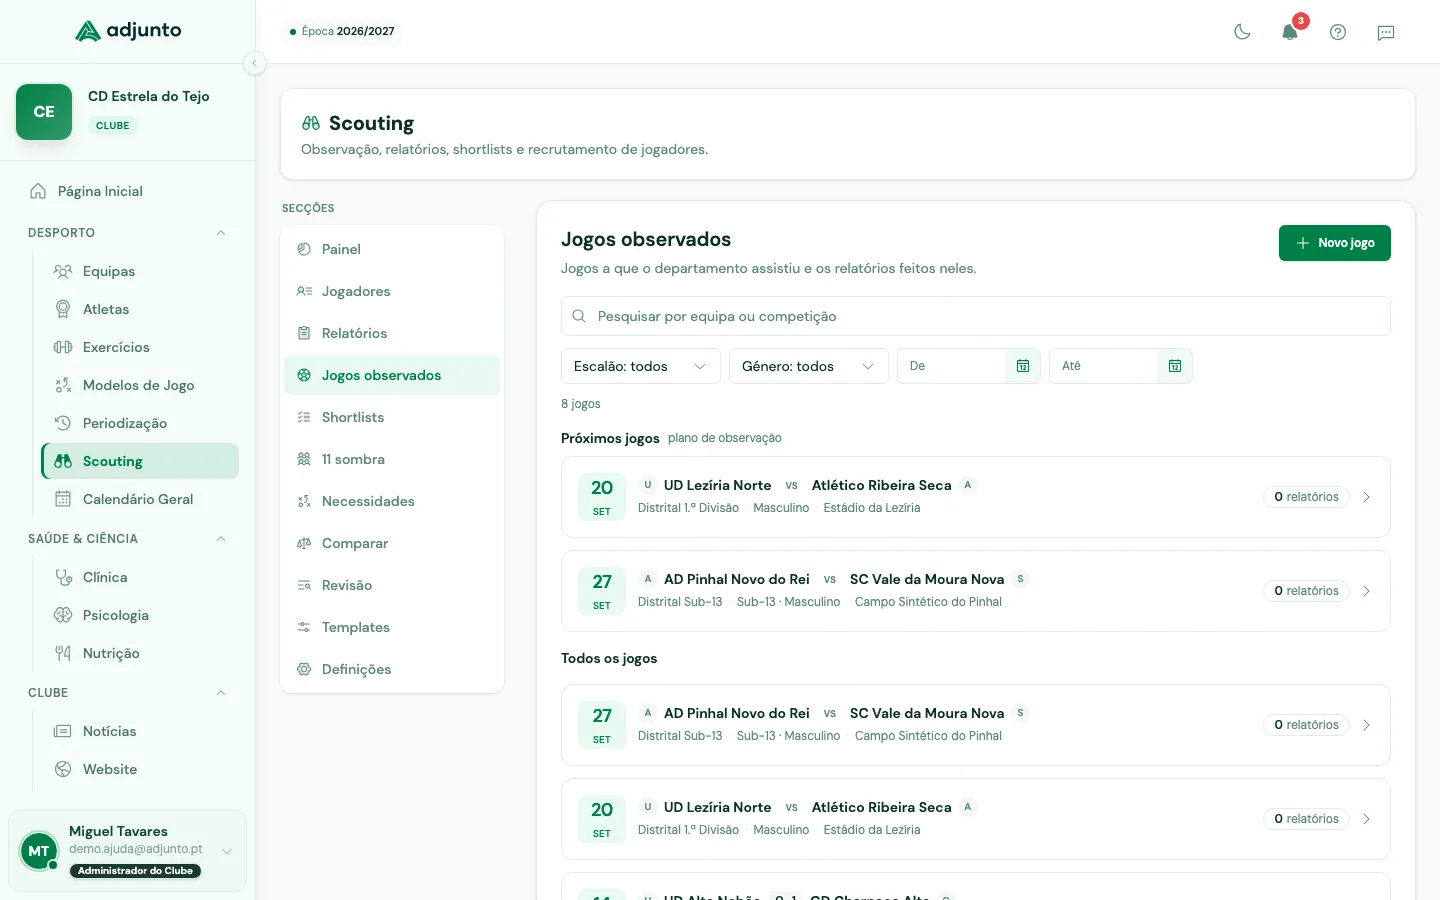Screen dimensions: 1440x900
Task: Open Templates section
Action: [x=392, y=627]
